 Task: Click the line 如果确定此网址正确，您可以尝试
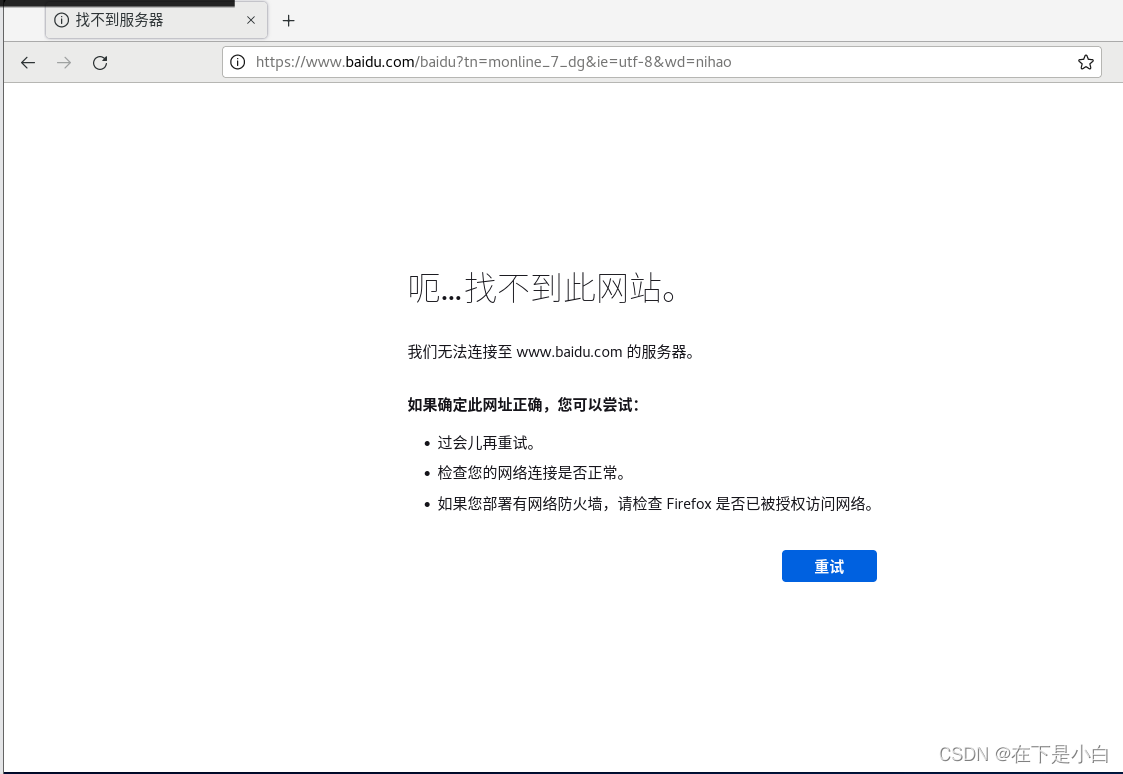coord(523,405)
